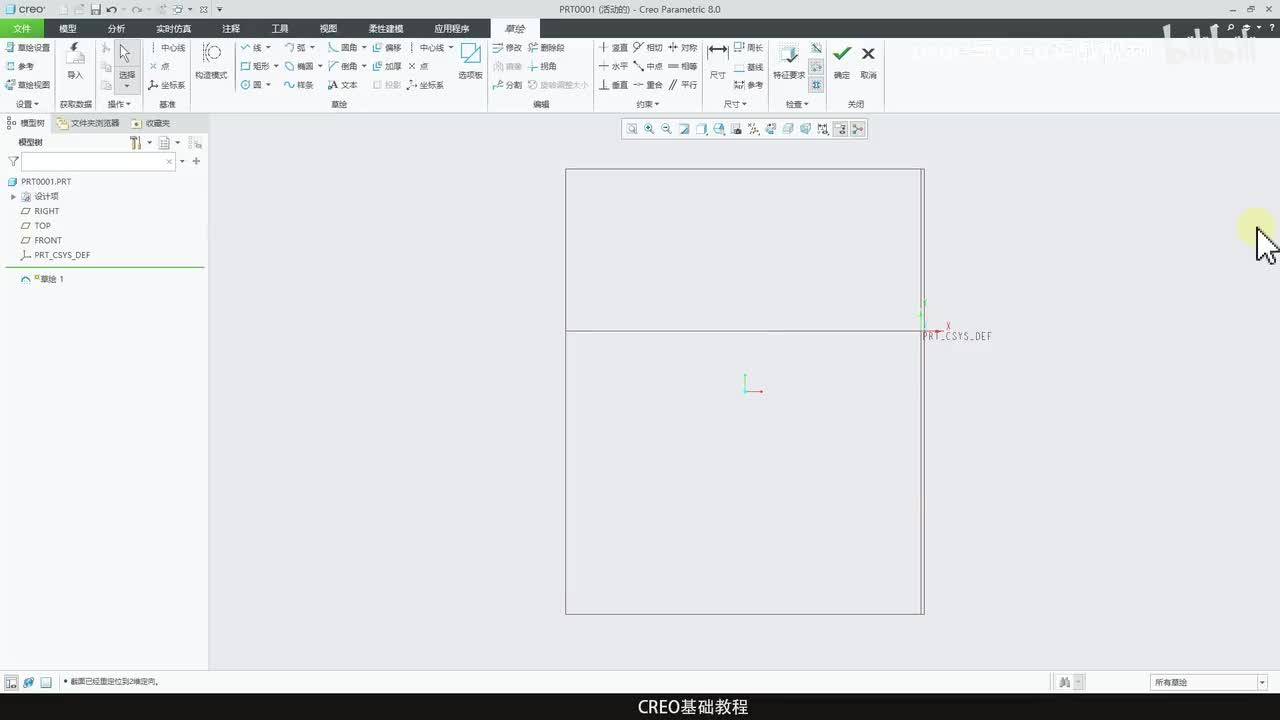Apply the 水平 (Horizontal) constraint

point(613,66)
